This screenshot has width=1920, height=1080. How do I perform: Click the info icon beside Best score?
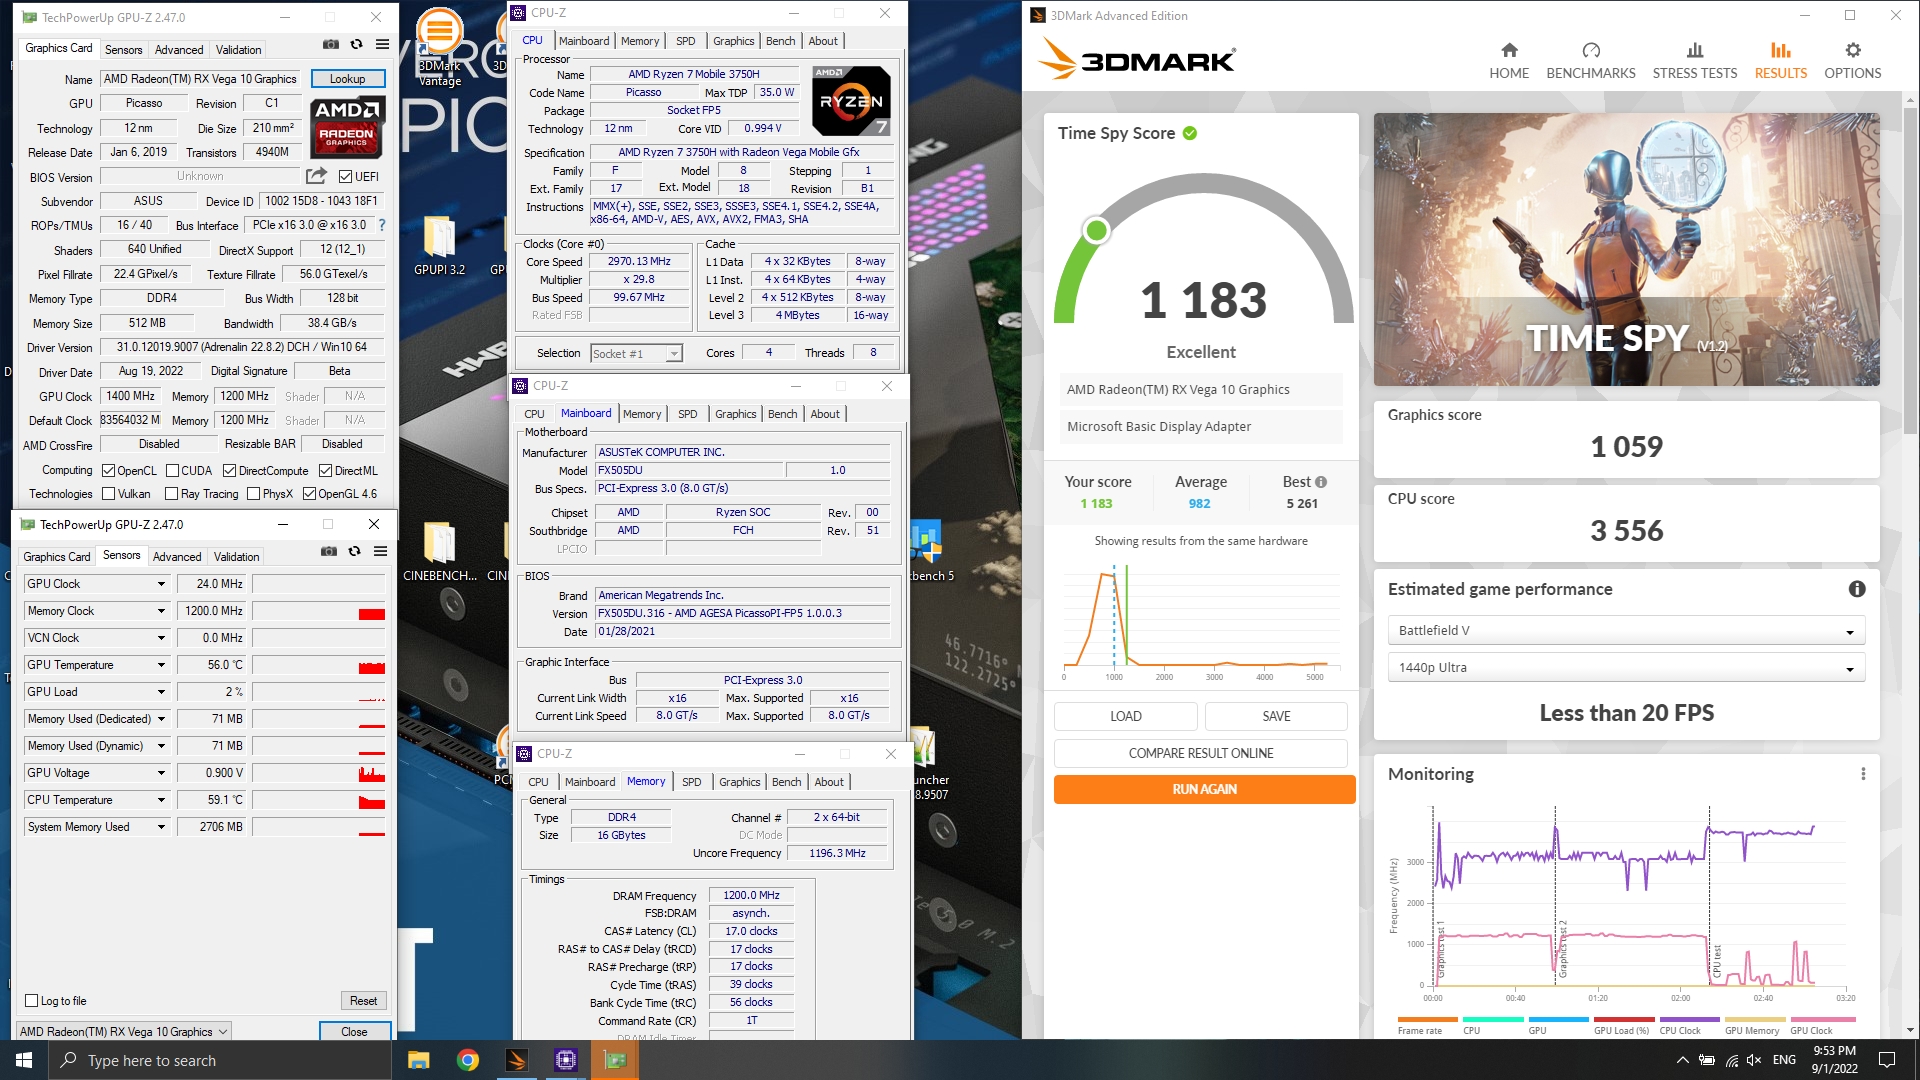(x=1321, y=482)
